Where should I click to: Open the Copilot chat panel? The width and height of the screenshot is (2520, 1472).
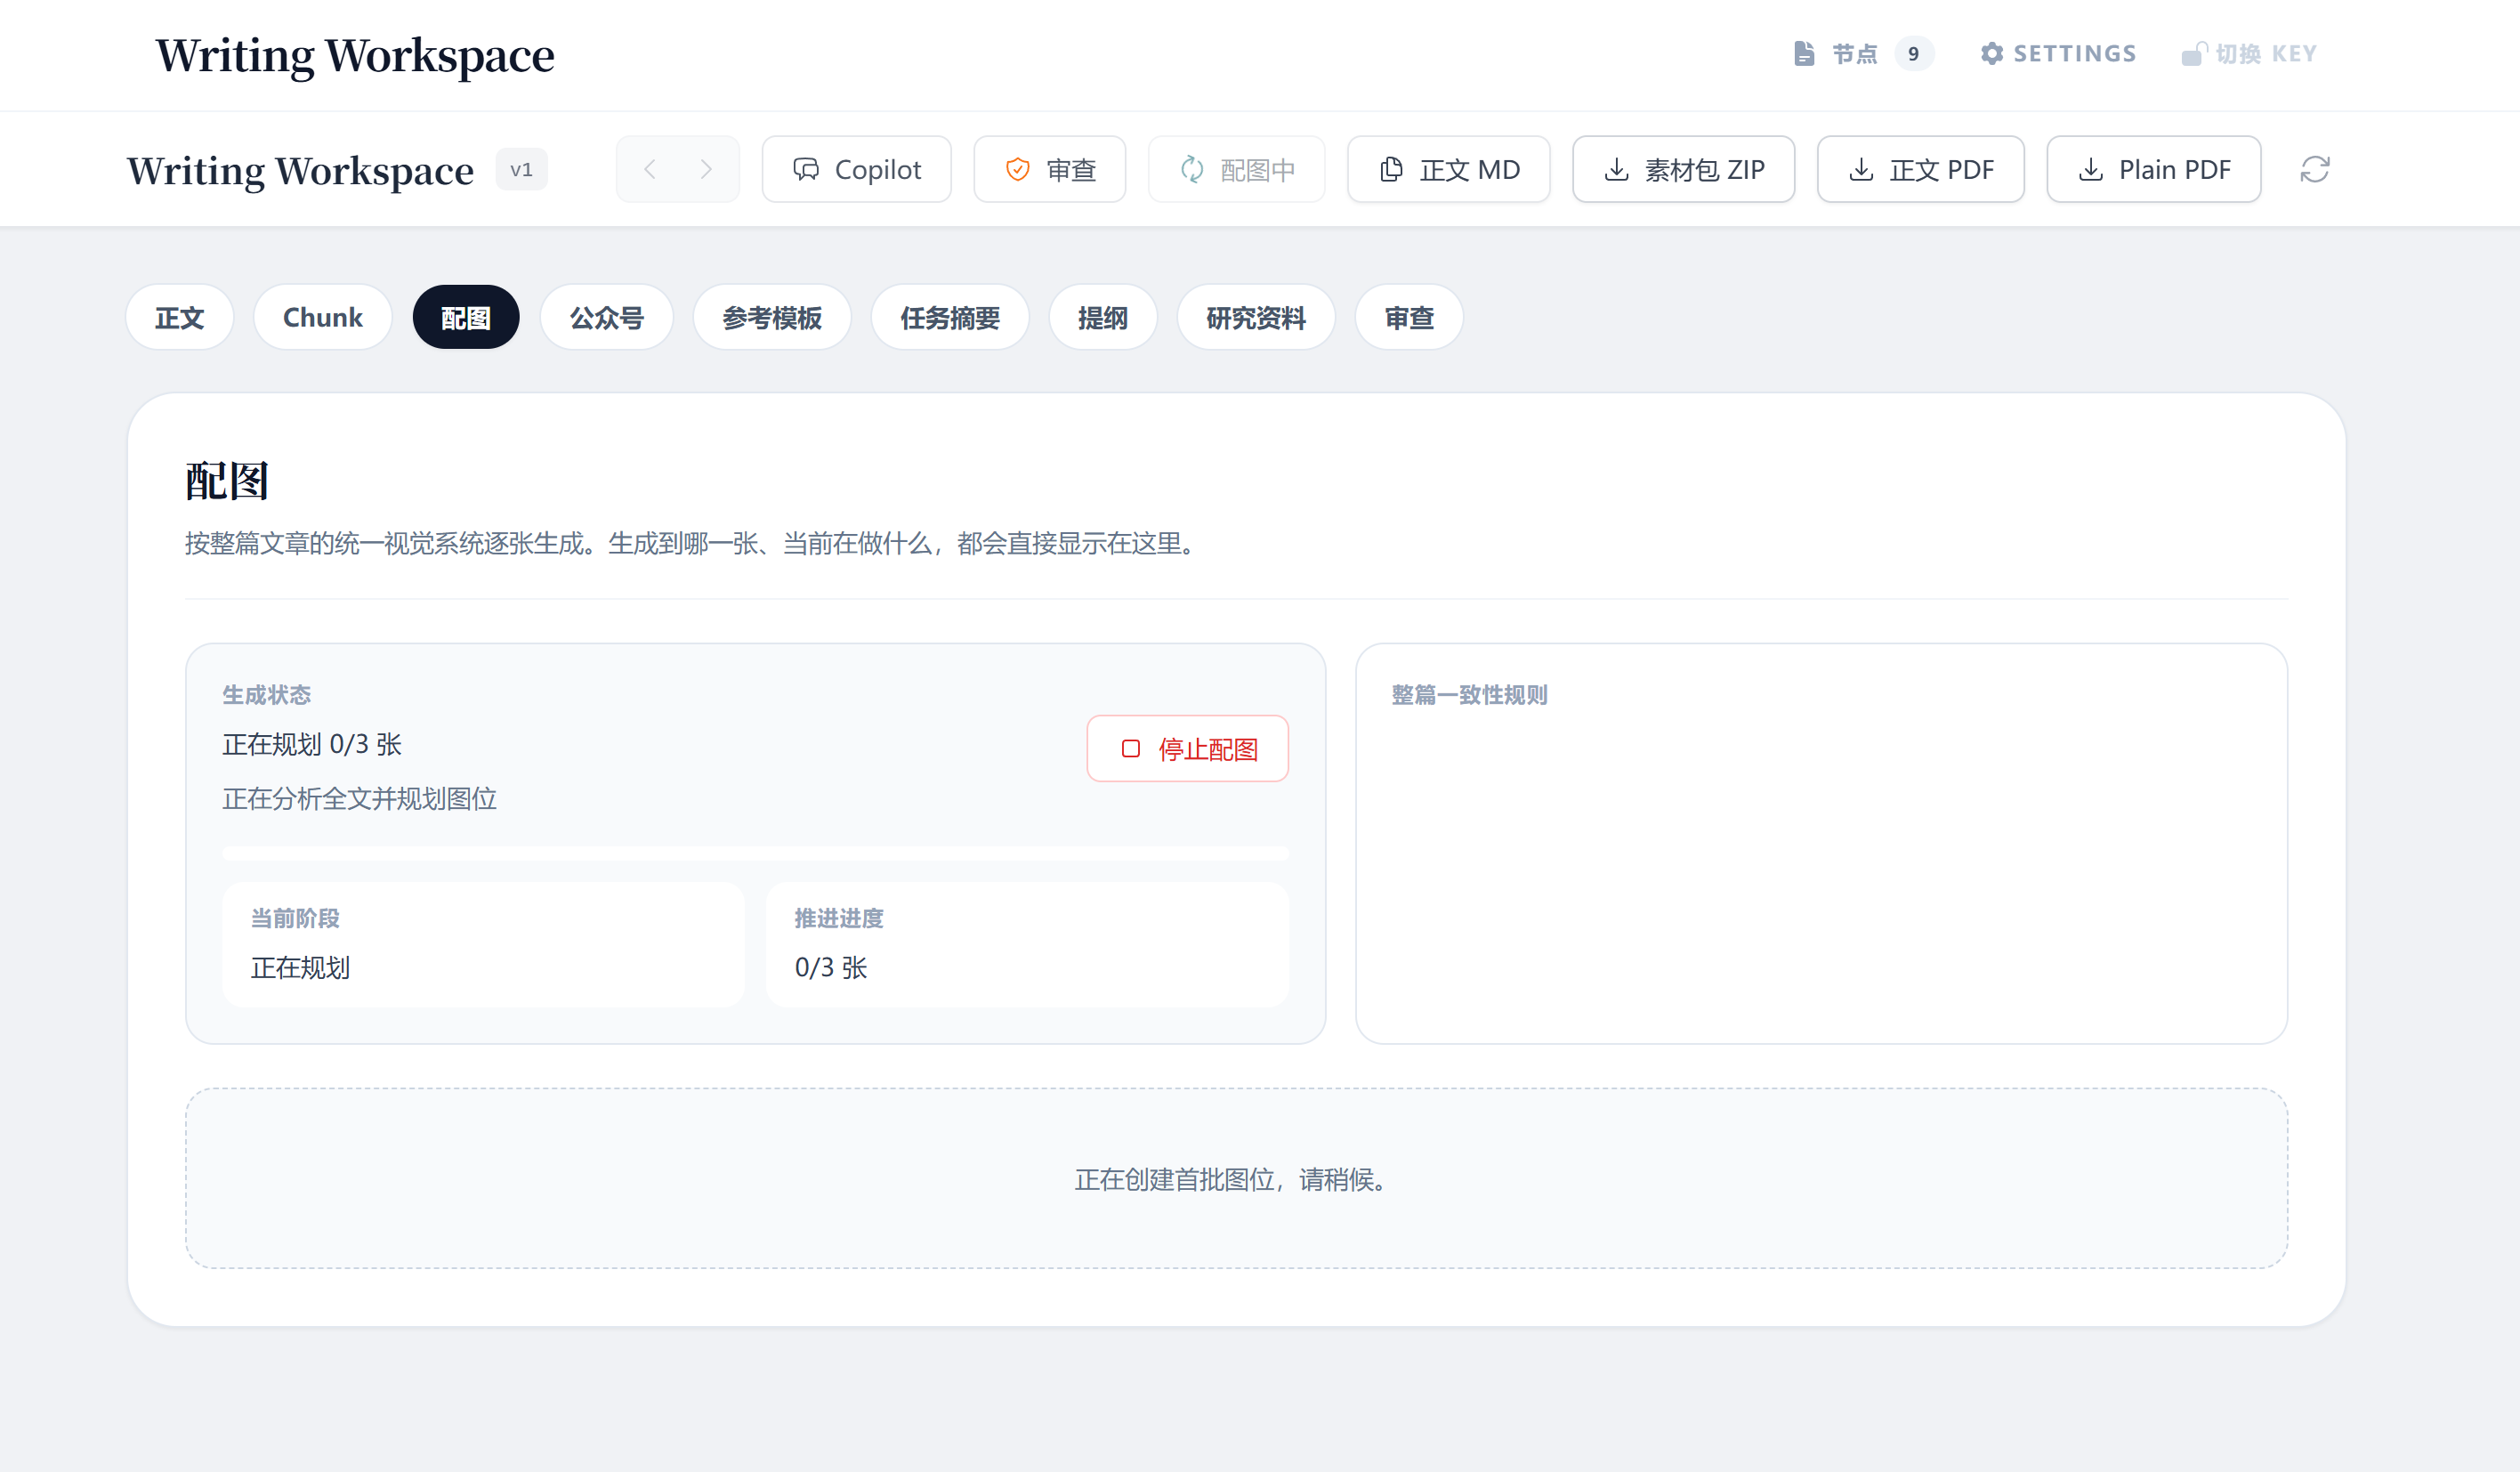tap(856, 170)
